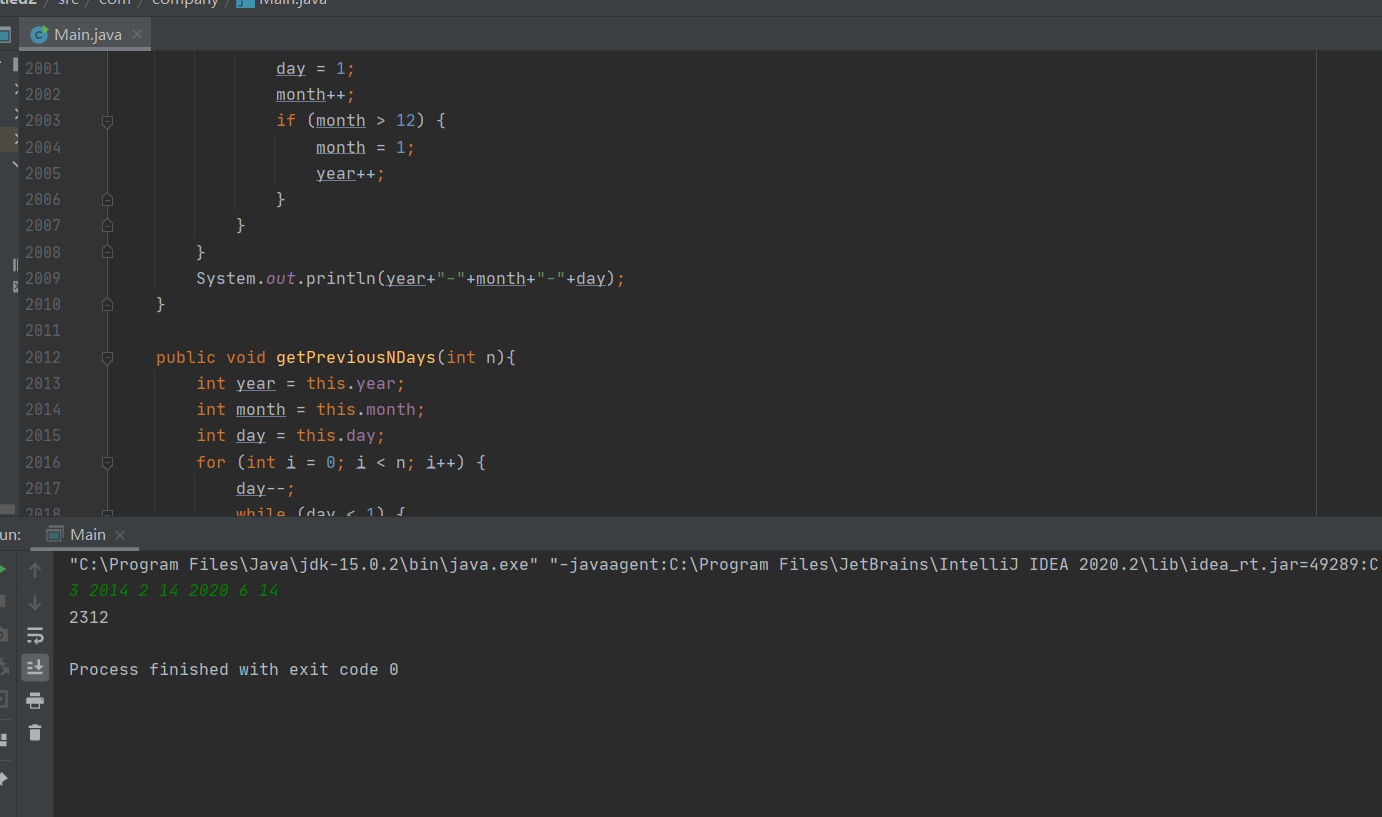Close the Main run tab
Image resolution: width=1382 pixels, height=817 pixels.
(120, 535)
